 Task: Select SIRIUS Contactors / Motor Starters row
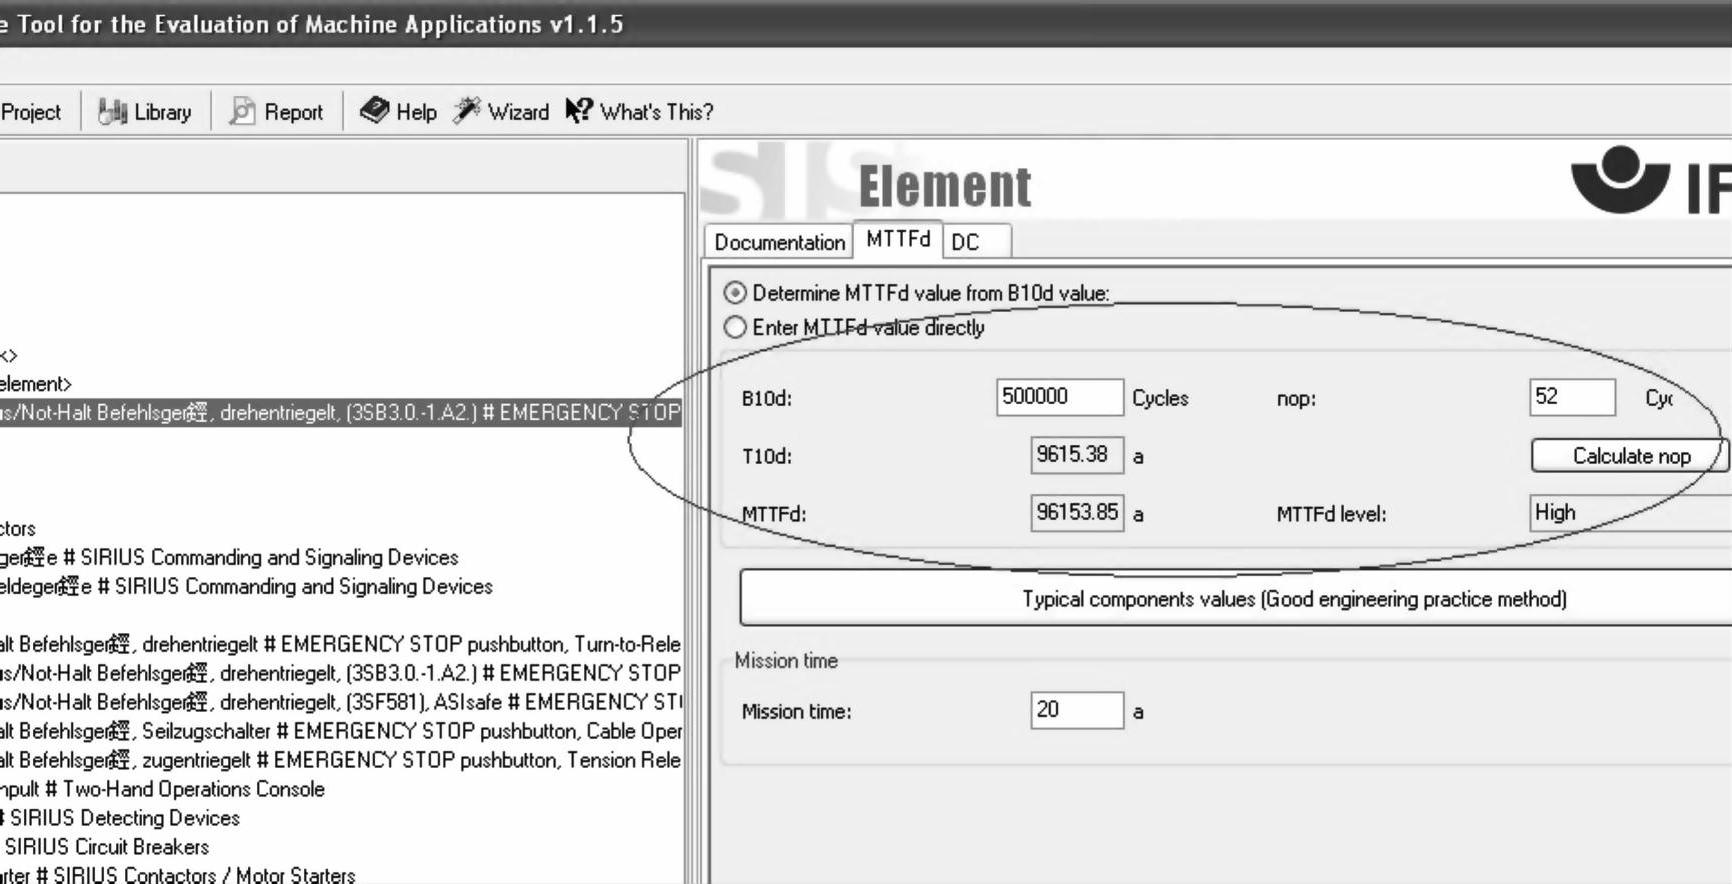178,875
